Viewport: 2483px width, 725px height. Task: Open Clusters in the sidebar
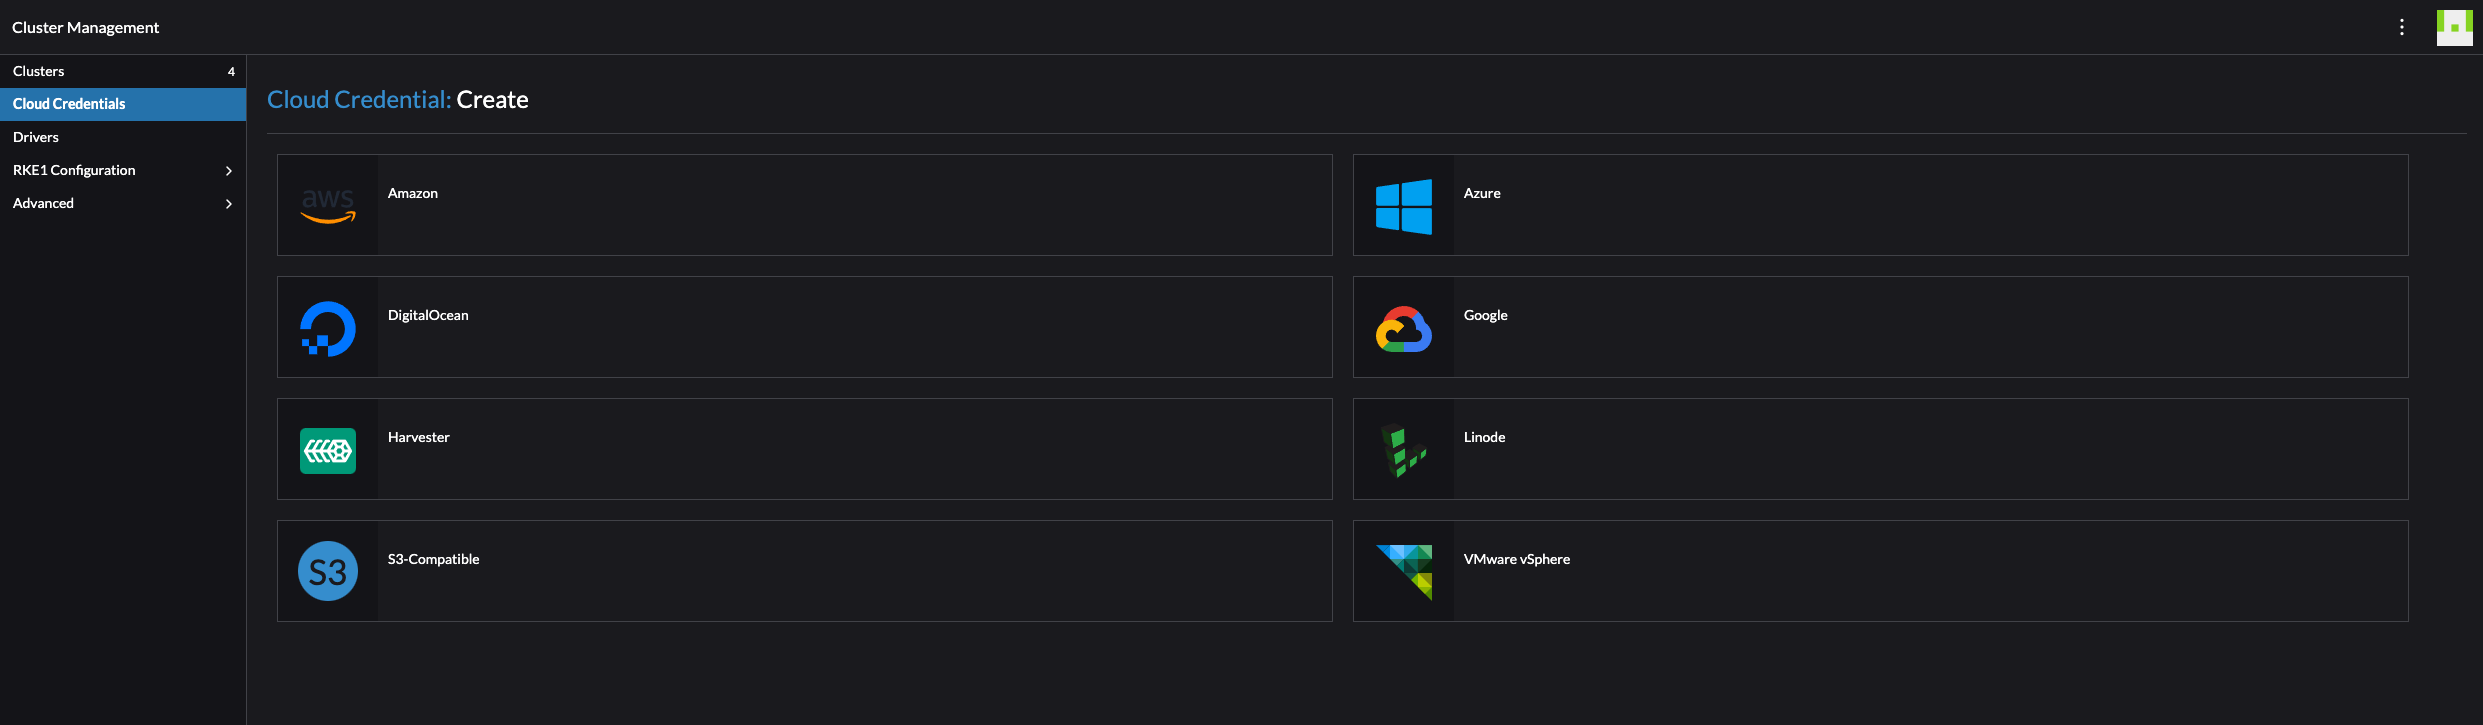click(123, 71)
